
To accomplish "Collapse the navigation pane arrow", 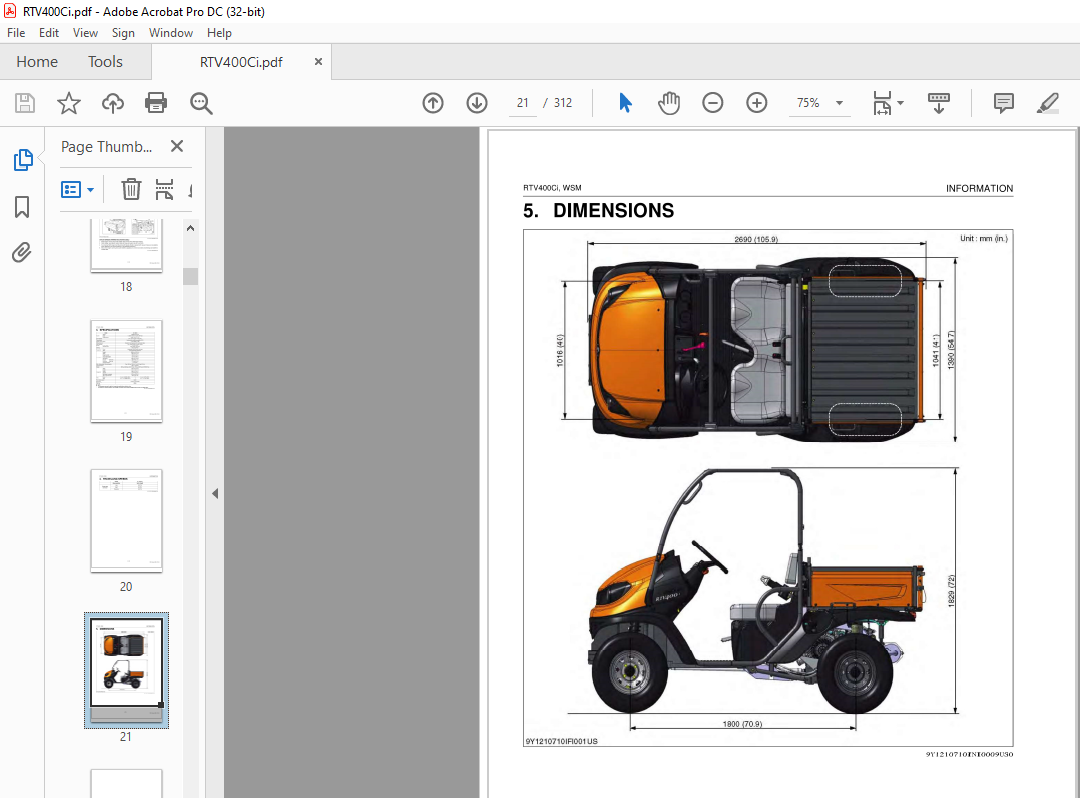I will 215,493.
